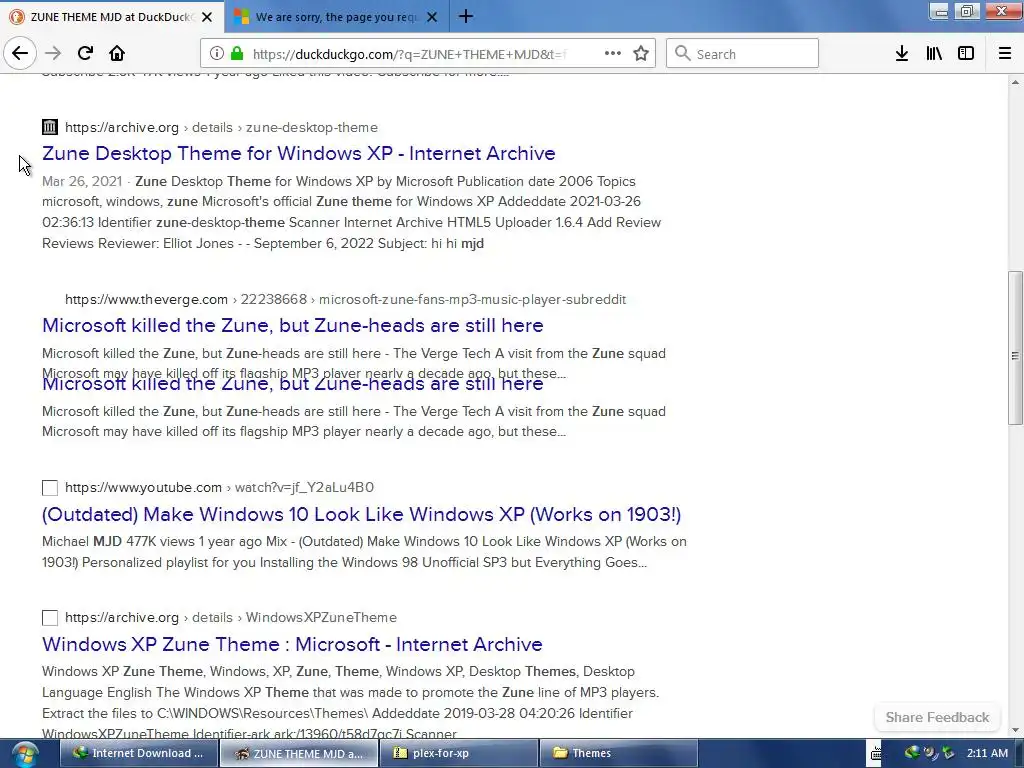This screenshot has height=768, width=1024.
Task: Open a new tab with plus
Action: pyautogui.click(x=466, y=16)
